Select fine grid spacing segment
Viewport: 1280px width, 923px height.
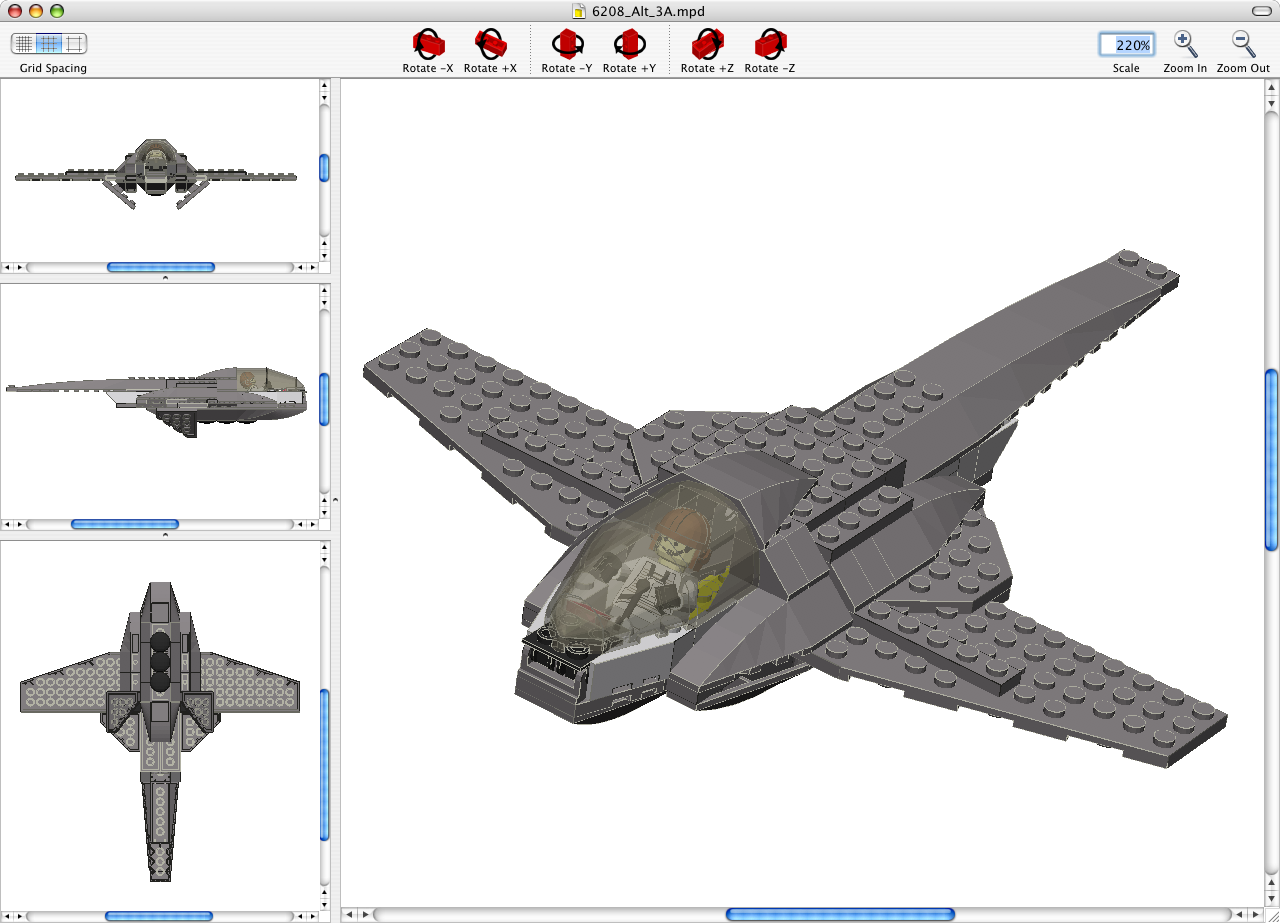tap(24, 43)
